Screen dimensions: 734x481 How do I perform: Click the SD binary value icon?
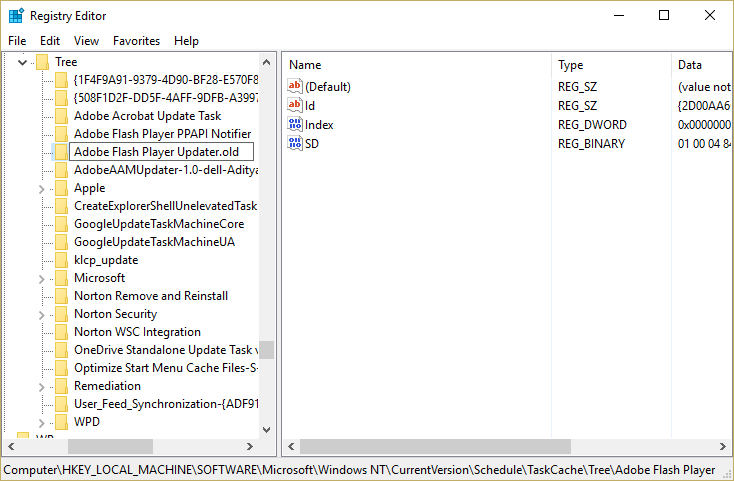point(295,144)
